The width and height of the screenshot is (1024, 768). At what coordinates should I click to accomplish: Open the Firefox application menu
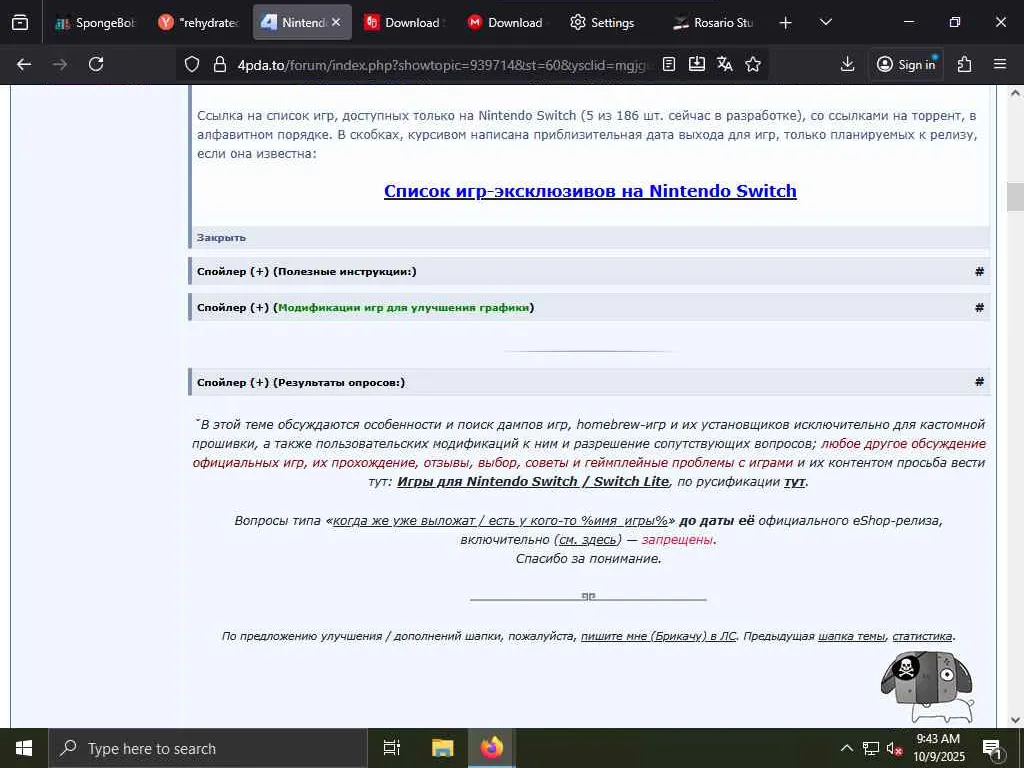pos(1000,64)
